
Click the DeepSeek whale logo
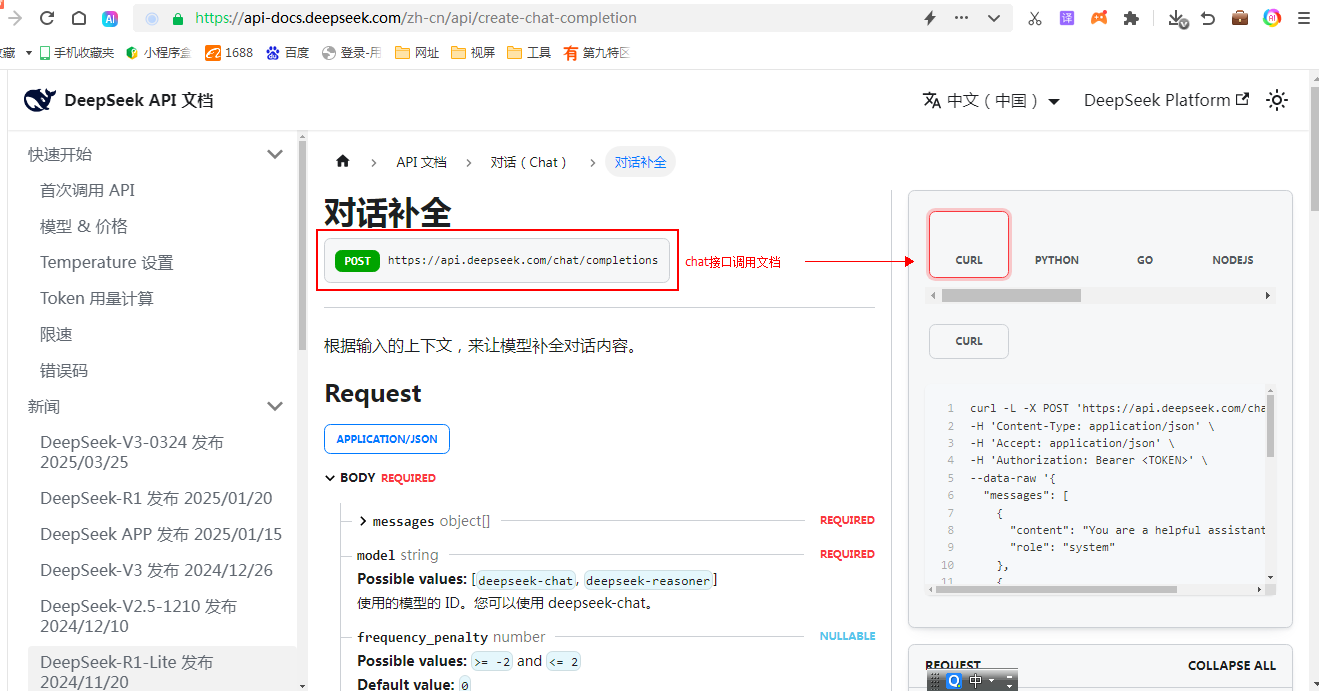tap(39, 100)
